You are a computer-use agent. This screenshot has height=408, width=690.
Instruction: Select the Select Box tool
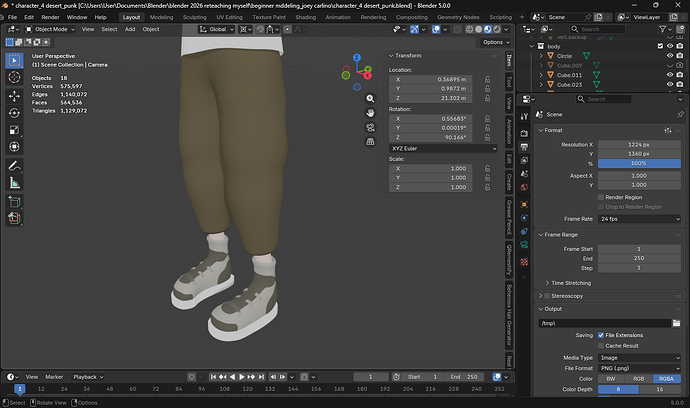pyautogui.click(x=15, y=60)
